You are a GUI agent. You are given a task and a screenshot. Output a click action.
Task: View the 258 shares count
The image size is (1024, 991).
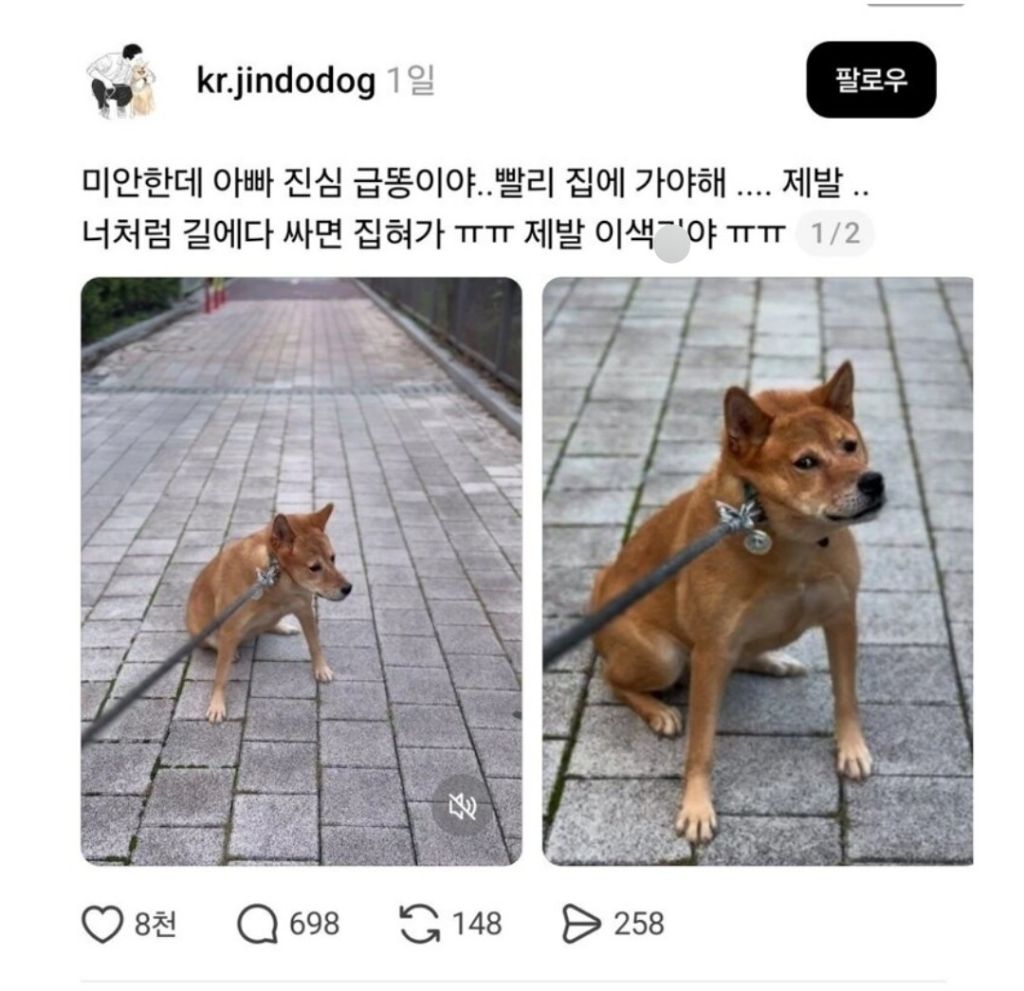click(639, 924)
